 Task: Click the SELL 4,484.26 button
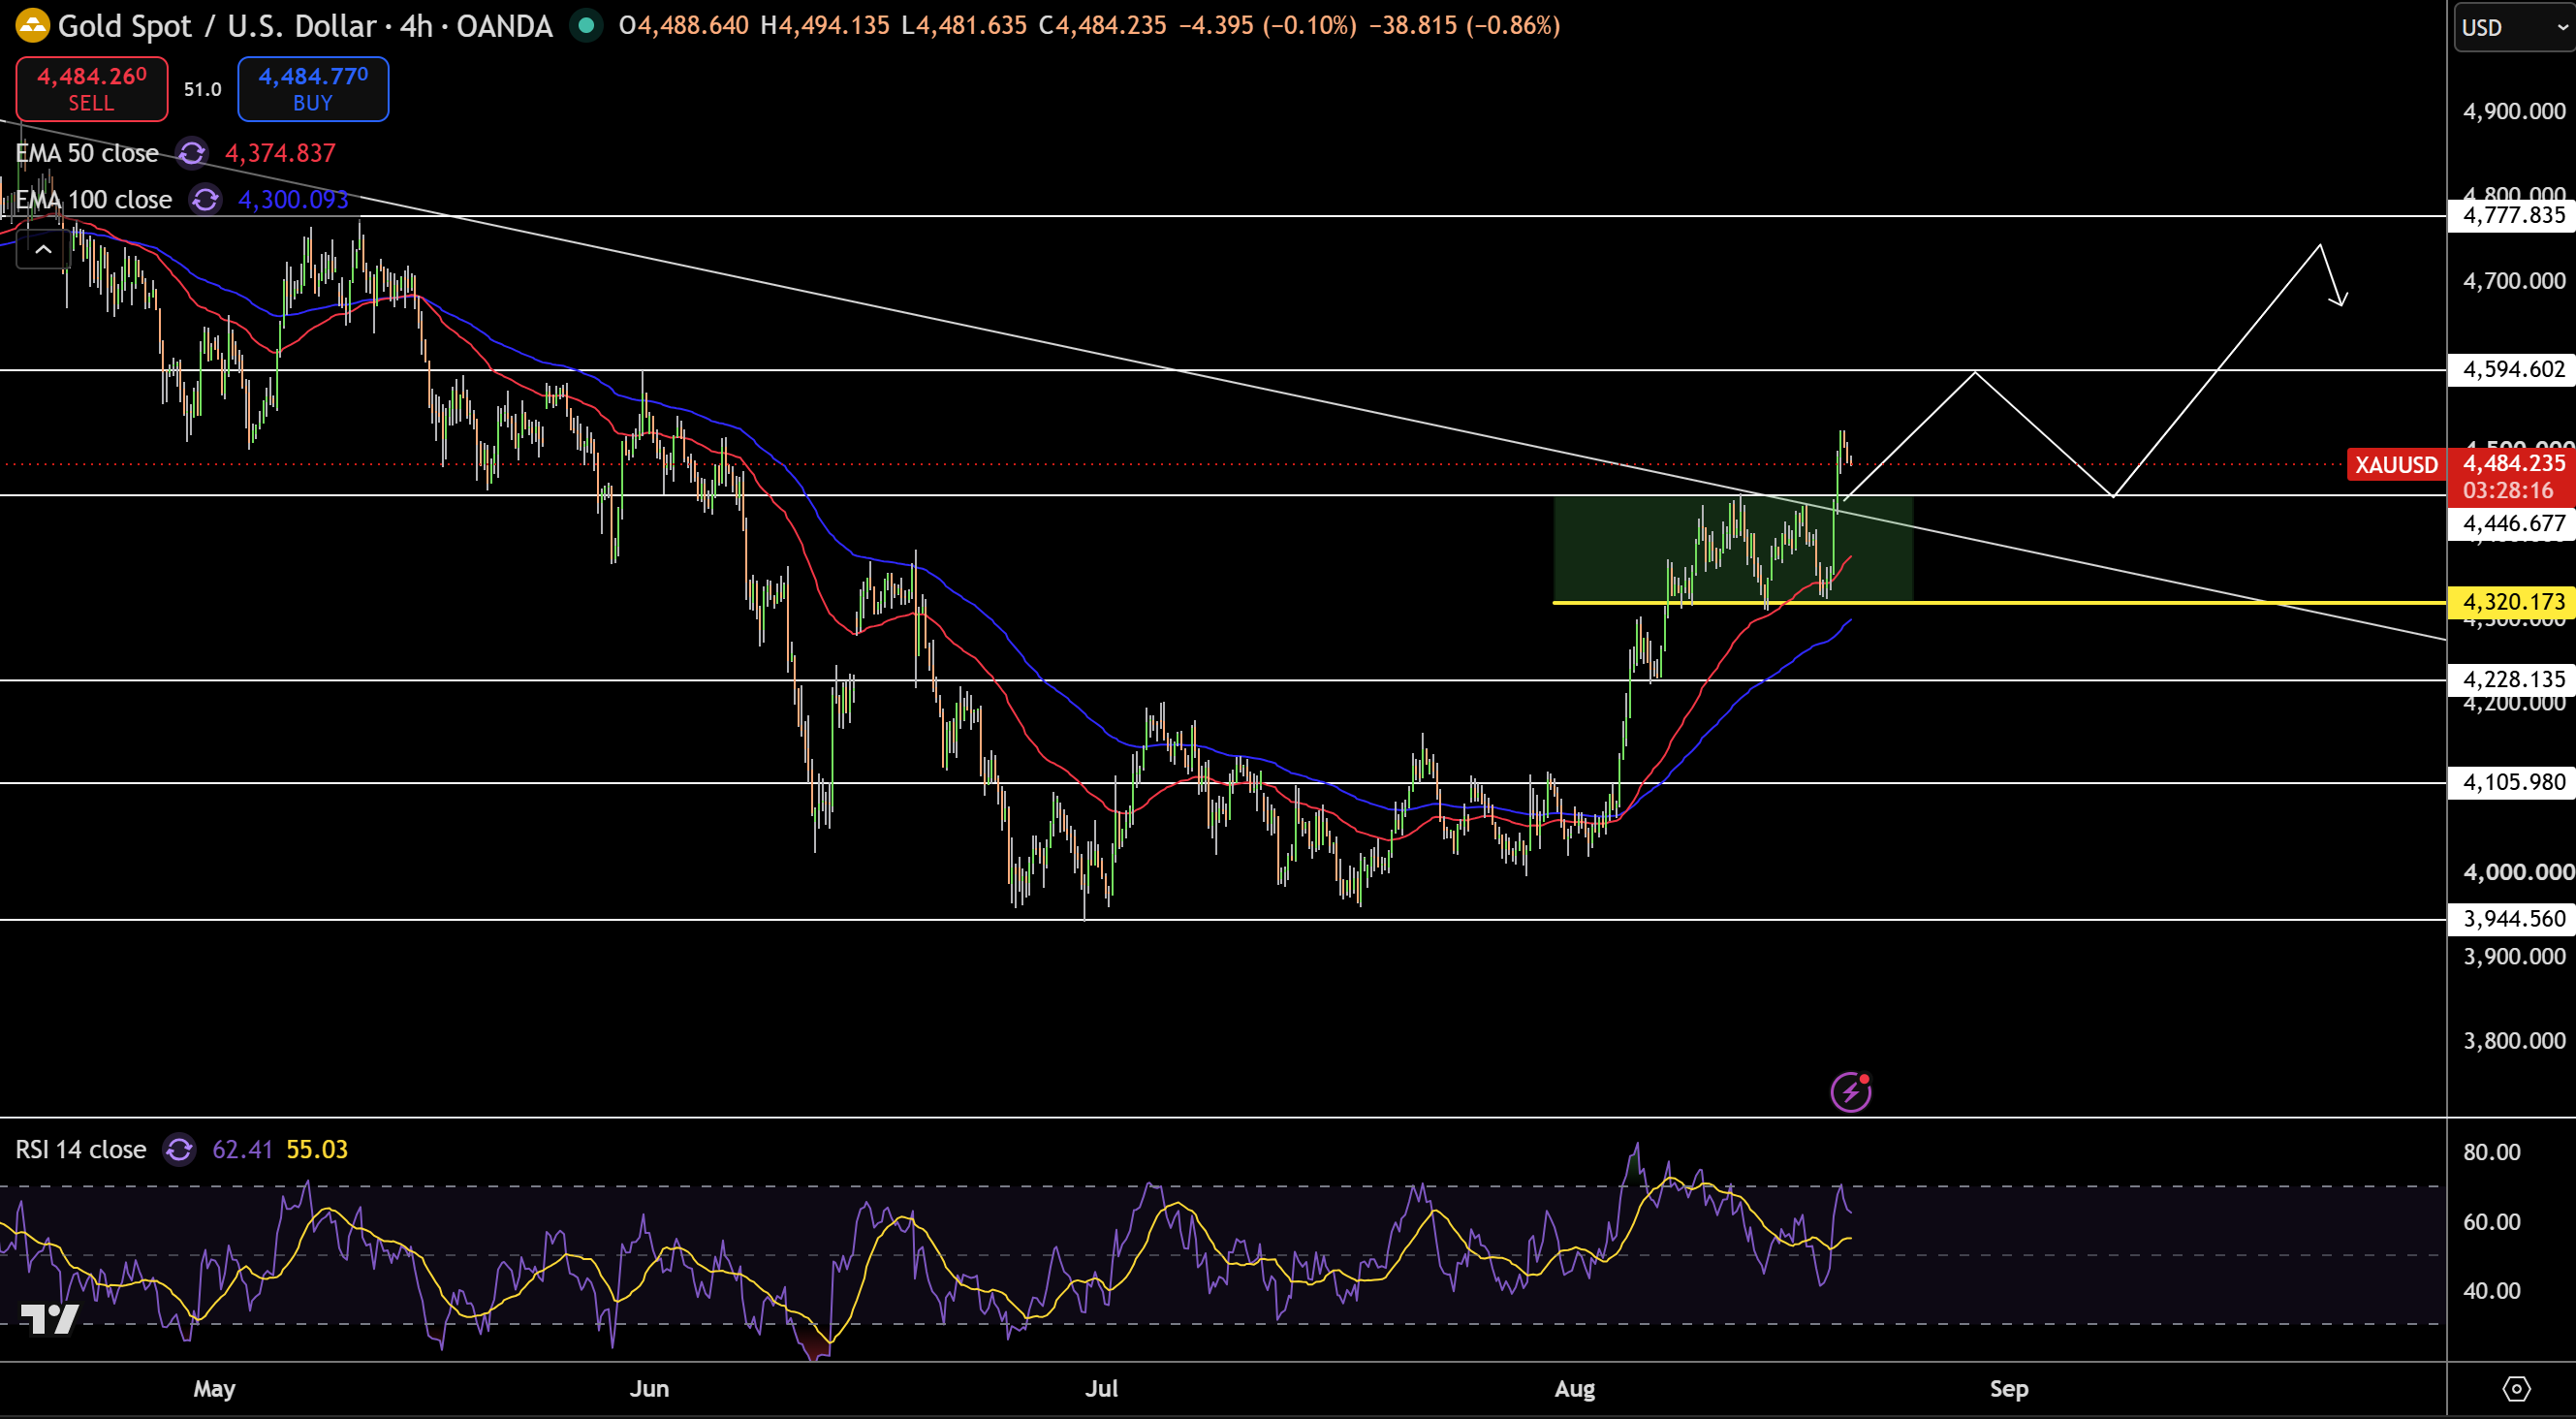click(x=92, y=89)
